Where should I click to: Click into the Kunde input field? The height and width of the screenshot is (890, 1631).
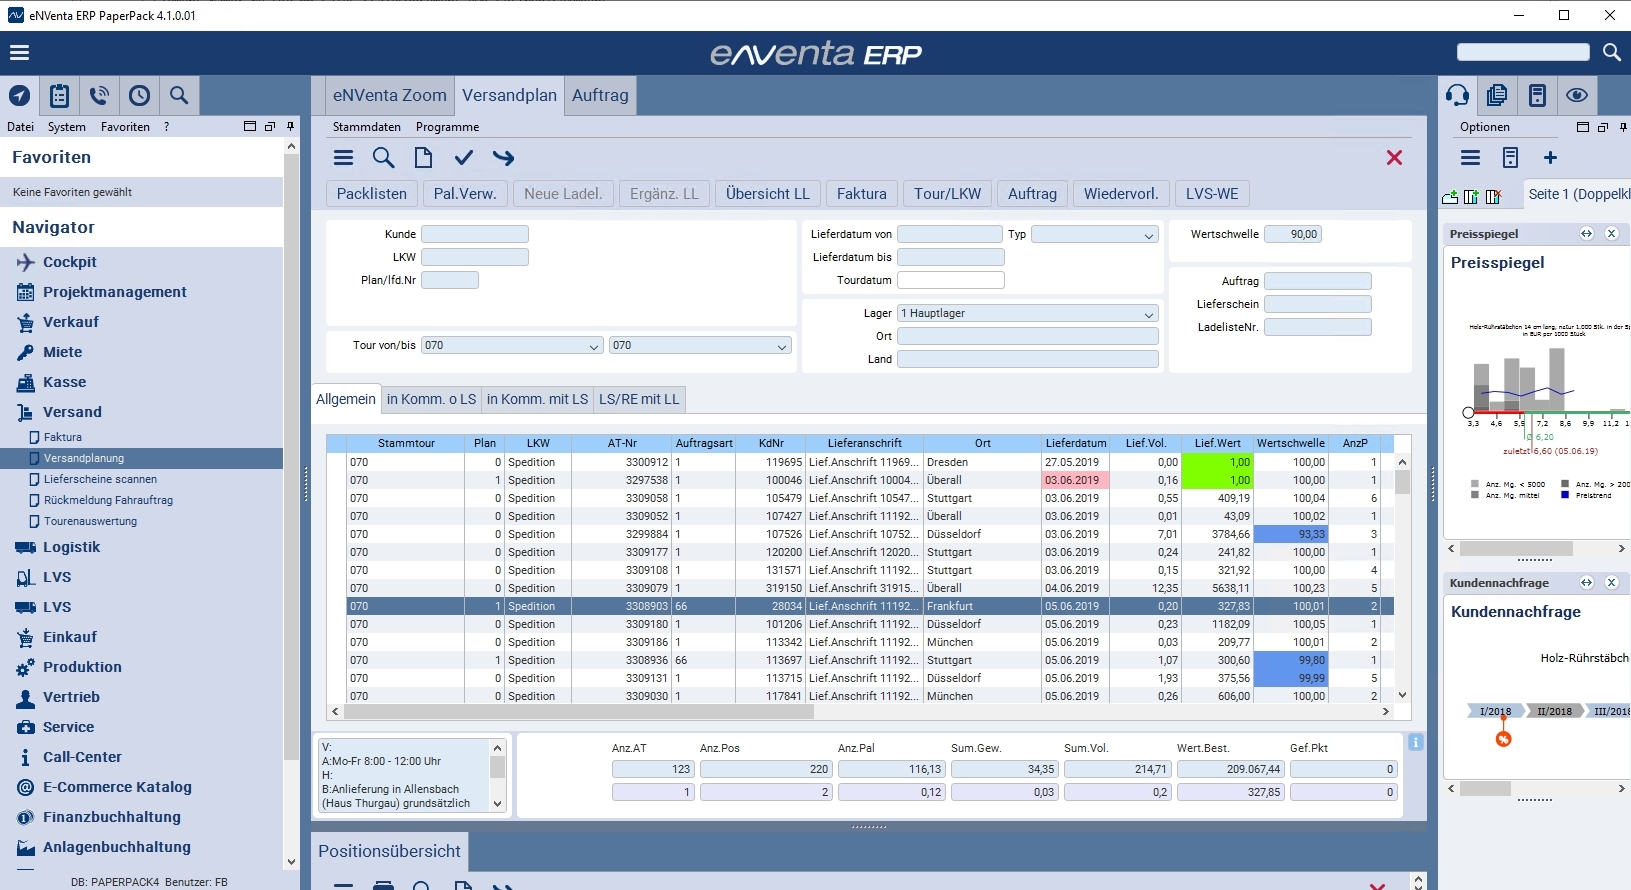(475, 234)
